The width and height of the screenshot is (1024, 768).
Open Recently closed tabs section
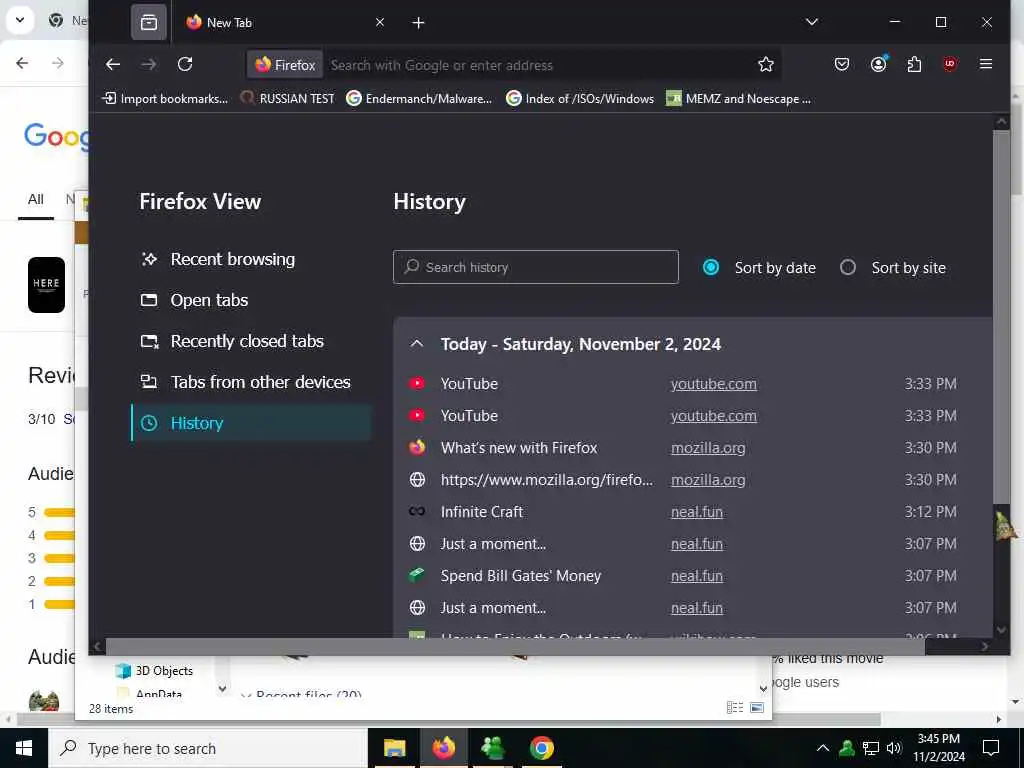(251, 342)
